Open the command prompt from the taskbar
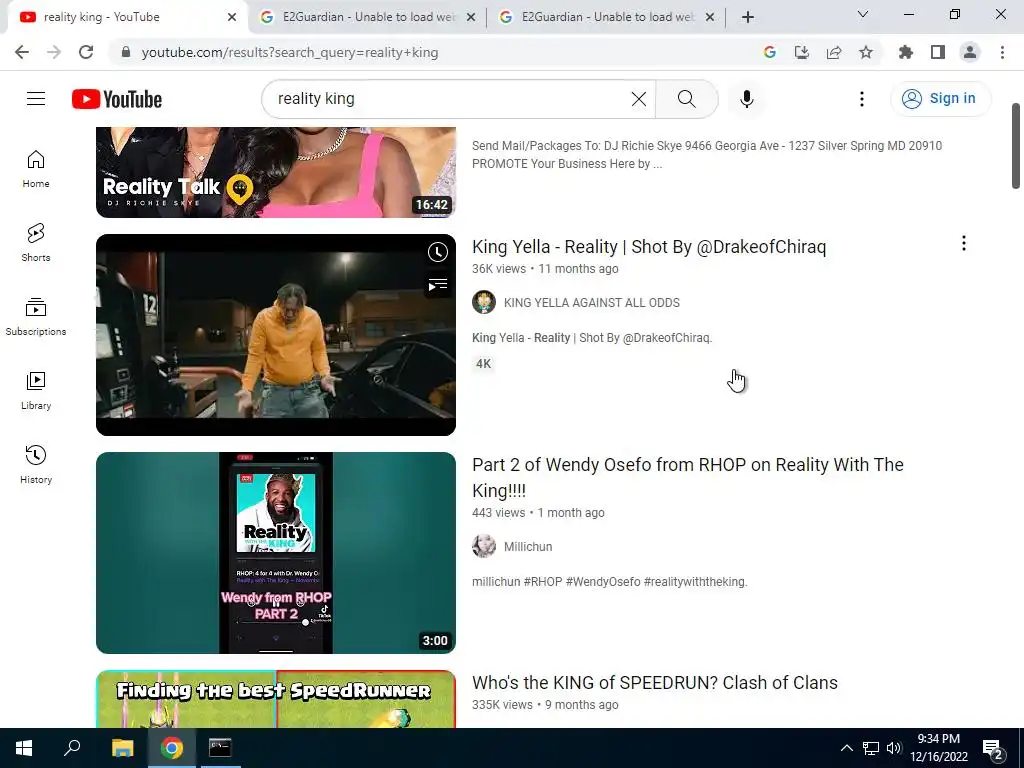The image size is (1024, 768). (220, 748)
